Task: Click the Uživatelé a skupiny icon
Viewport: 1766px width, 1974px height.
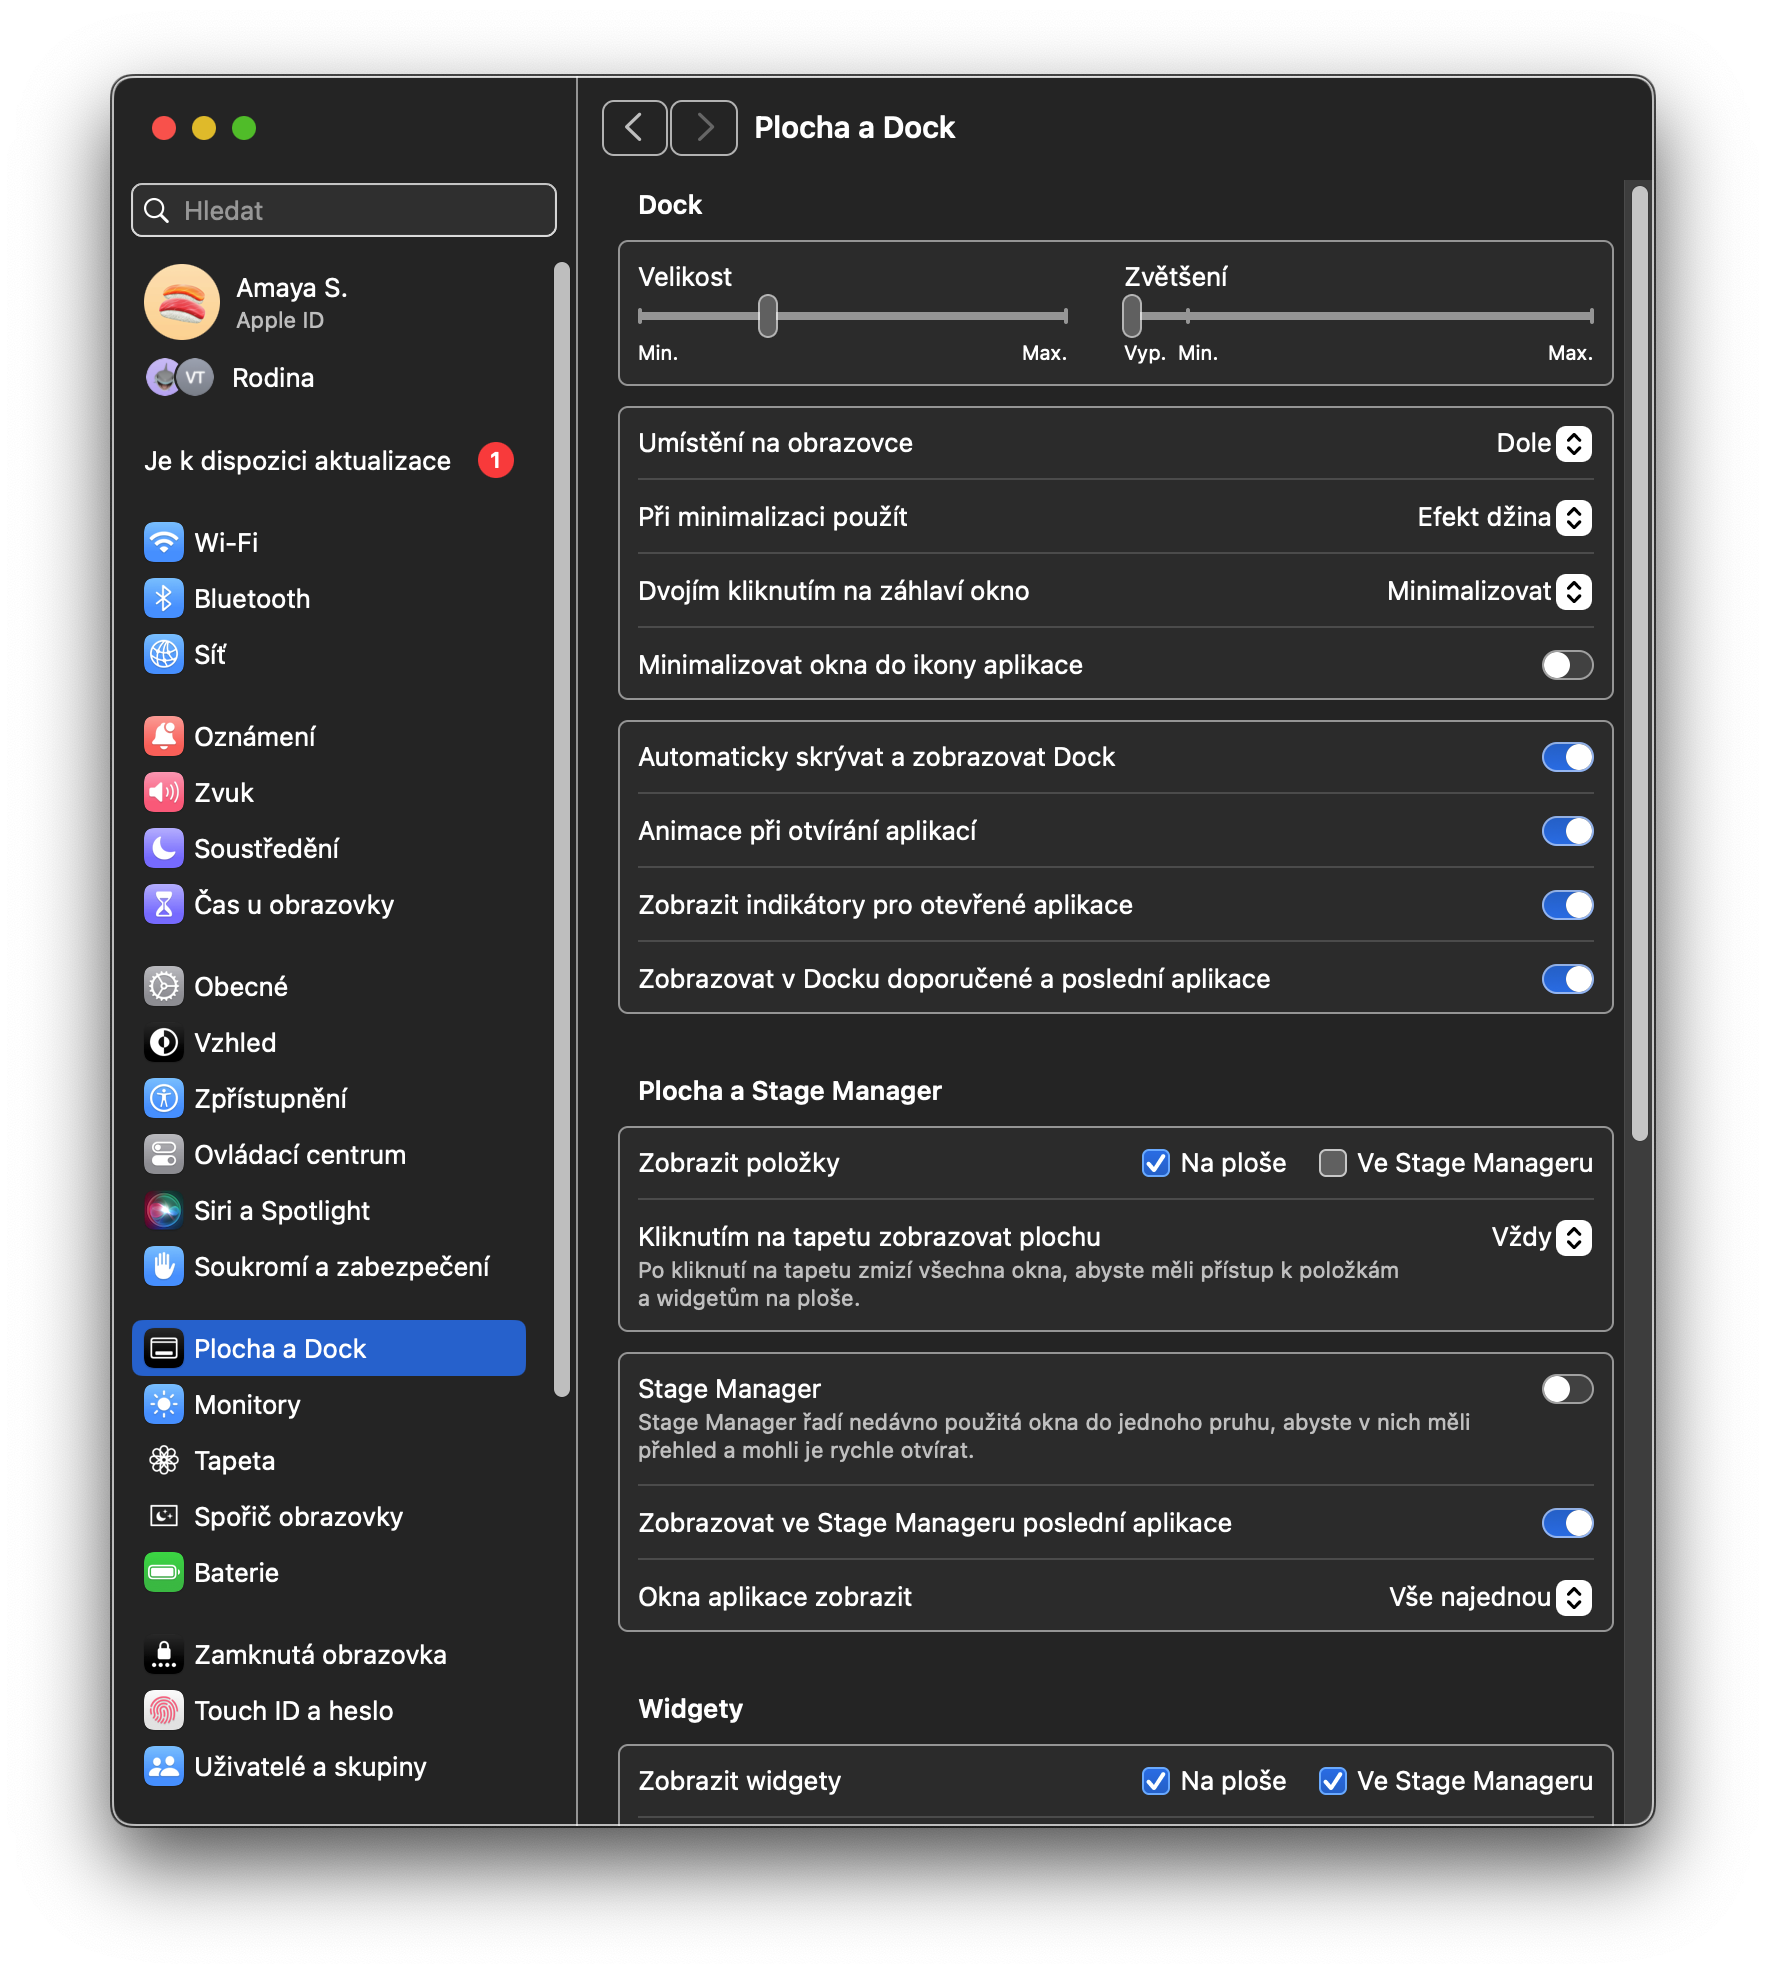Action: (x=164, y=1767)
